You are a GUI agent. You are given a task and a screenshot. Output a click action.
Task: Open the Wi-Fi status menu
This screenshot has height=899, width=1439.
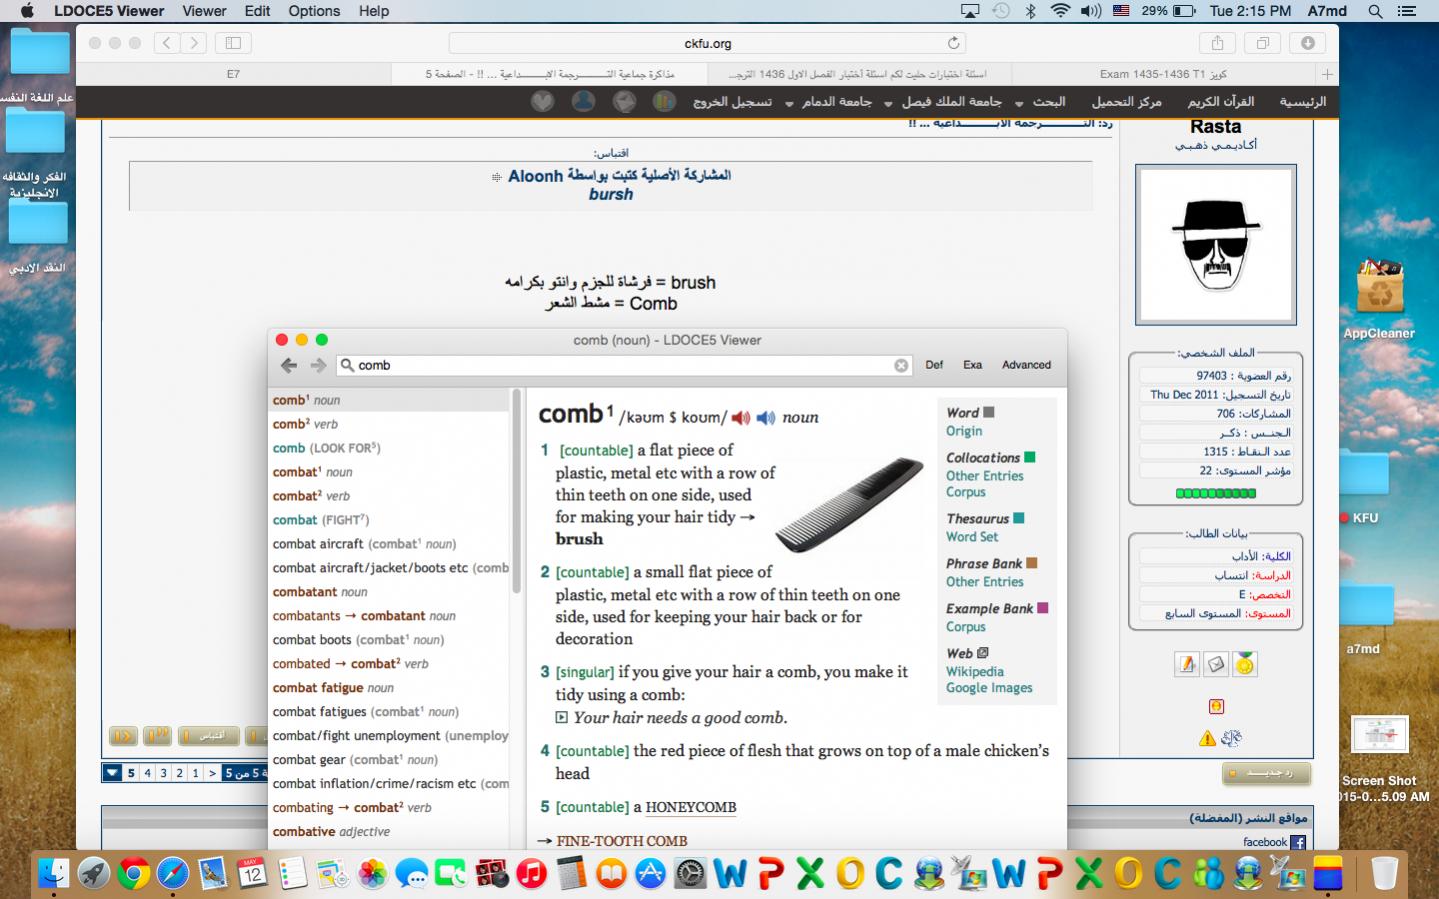click(1060, 11)
